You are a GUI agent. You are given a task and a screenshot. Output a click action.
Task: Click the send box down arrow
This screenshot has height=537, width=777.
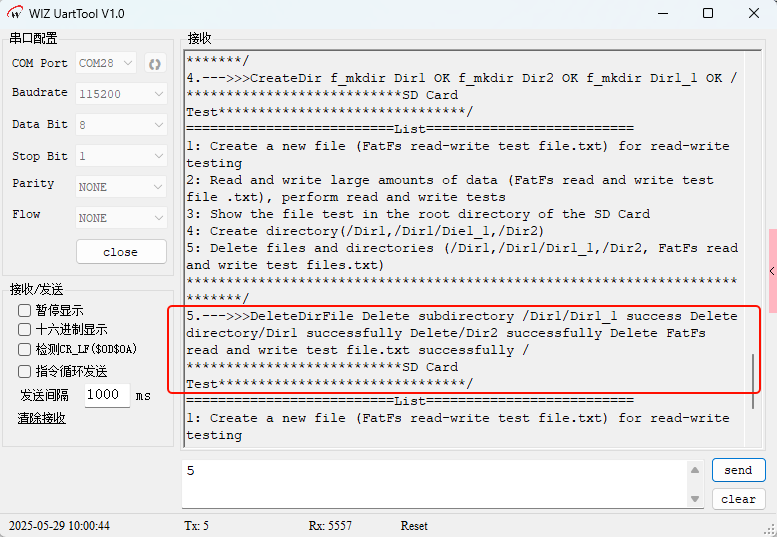(695, 499)
